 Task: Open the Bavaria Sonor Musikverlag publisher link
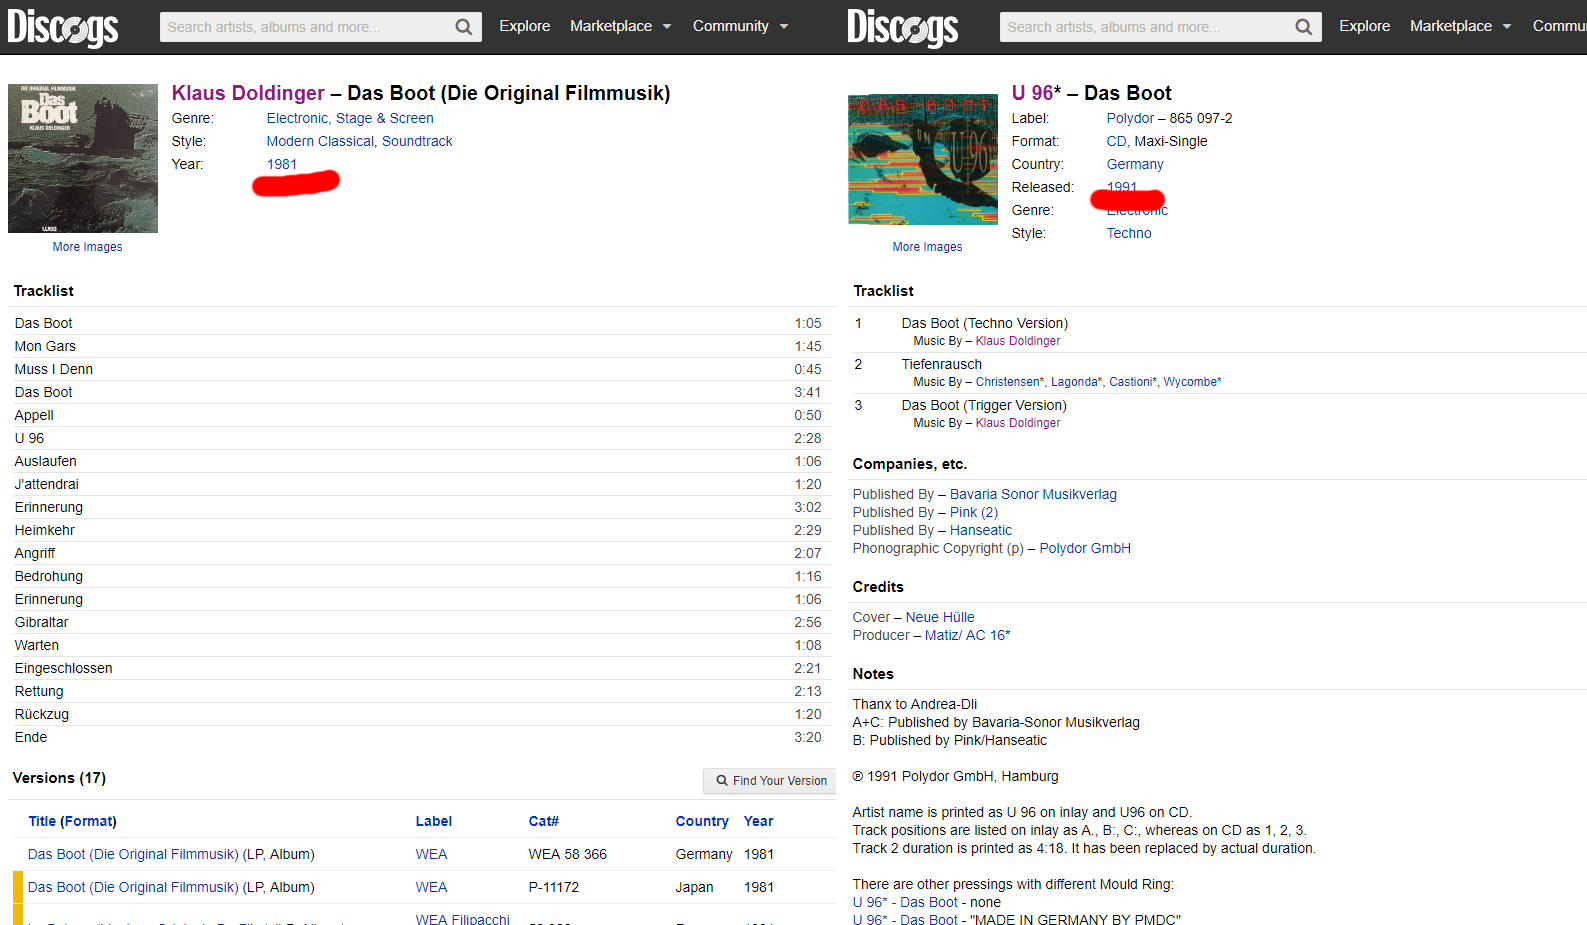[x=1033, y=494]
